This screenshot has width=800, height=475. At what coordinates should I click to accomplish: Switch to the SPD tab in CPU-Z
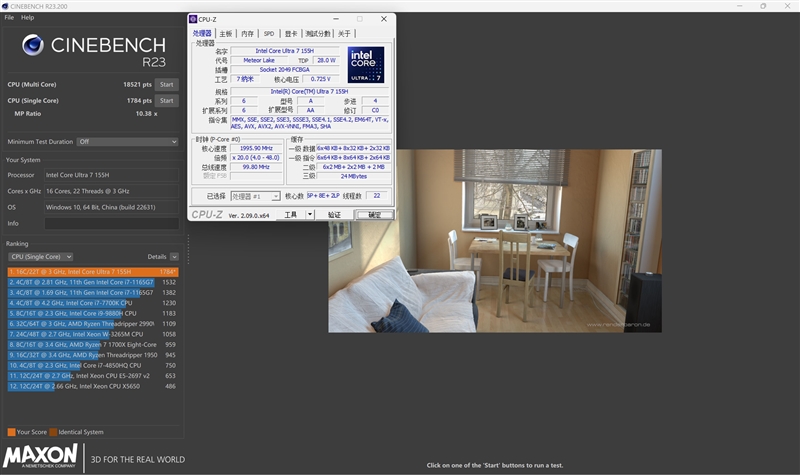coord(268,34)
